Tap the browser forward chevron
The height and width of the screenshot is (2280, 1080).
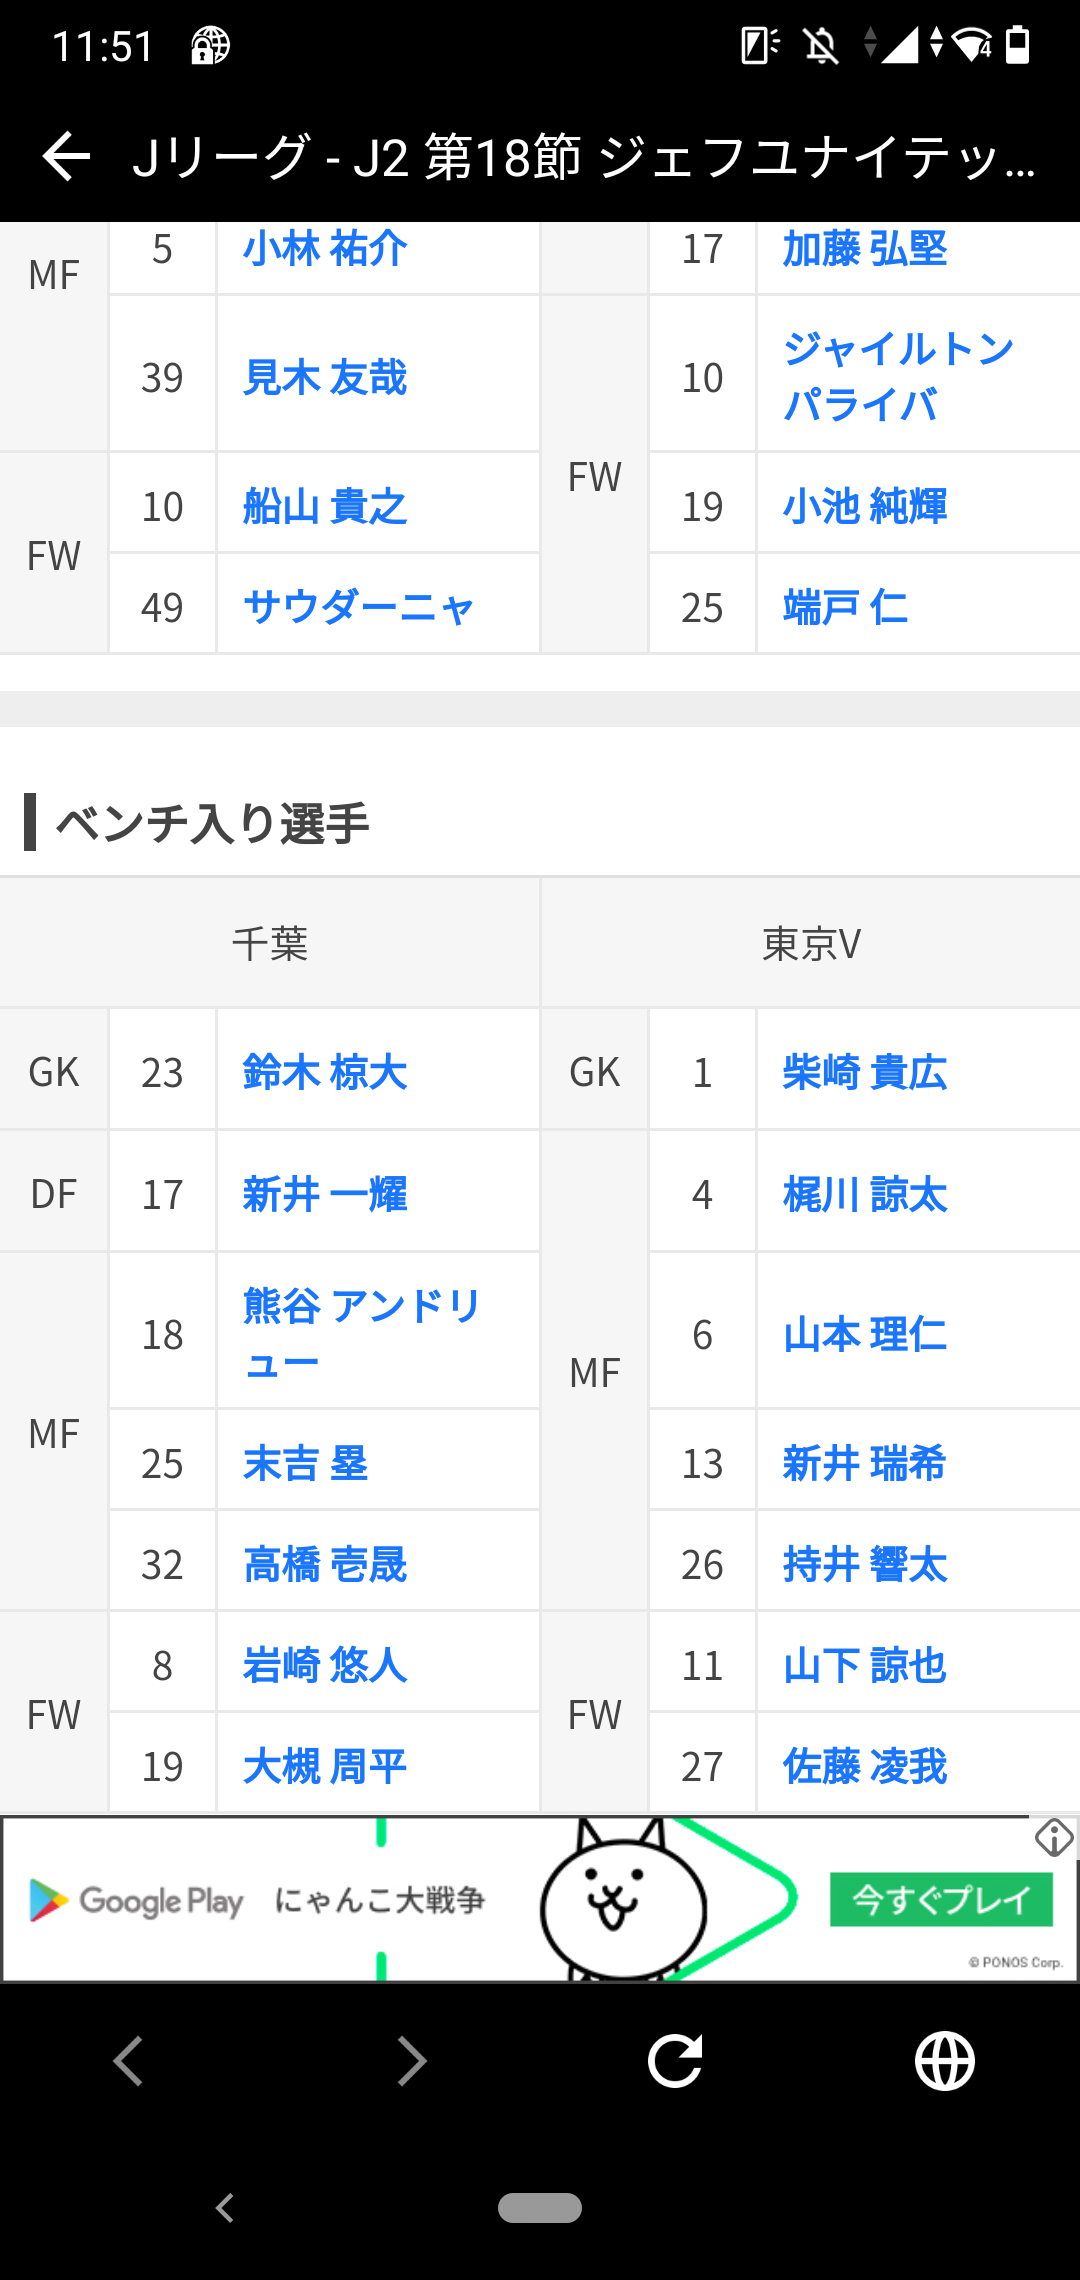[x=411, y=2061]
